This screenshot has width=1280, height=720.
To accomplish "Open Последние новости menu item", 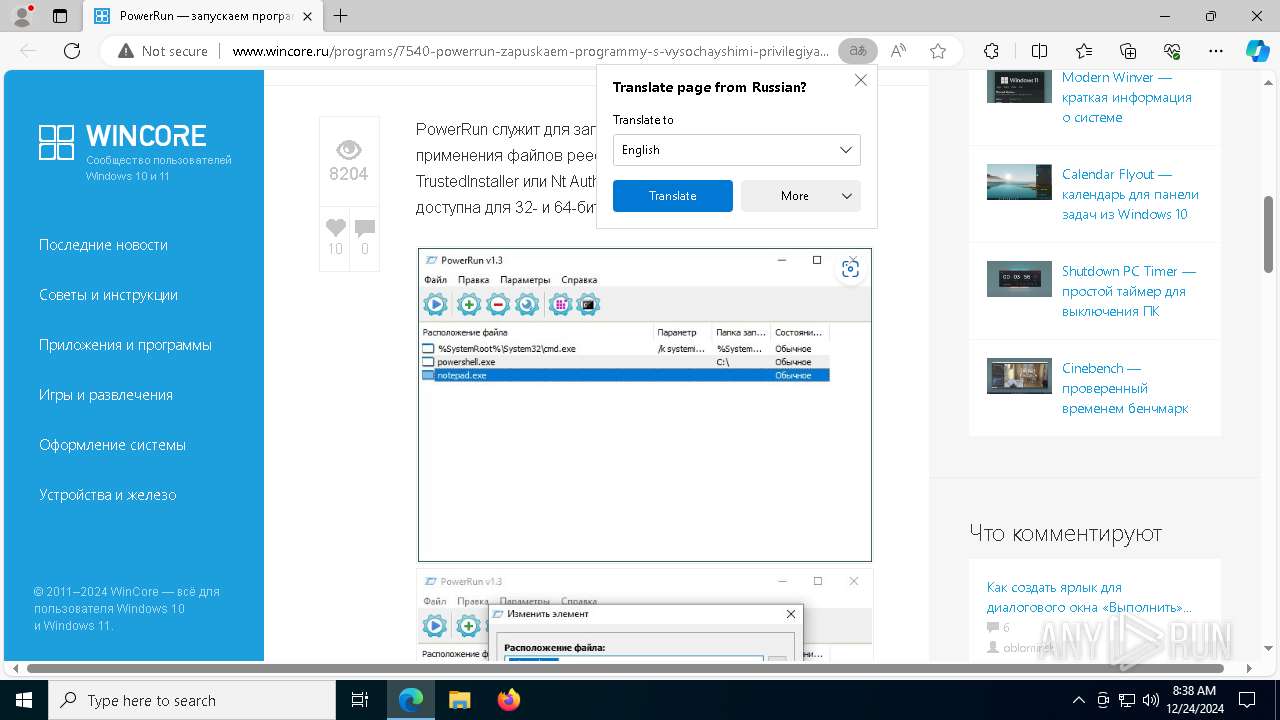I will click(x=103, y=245).
